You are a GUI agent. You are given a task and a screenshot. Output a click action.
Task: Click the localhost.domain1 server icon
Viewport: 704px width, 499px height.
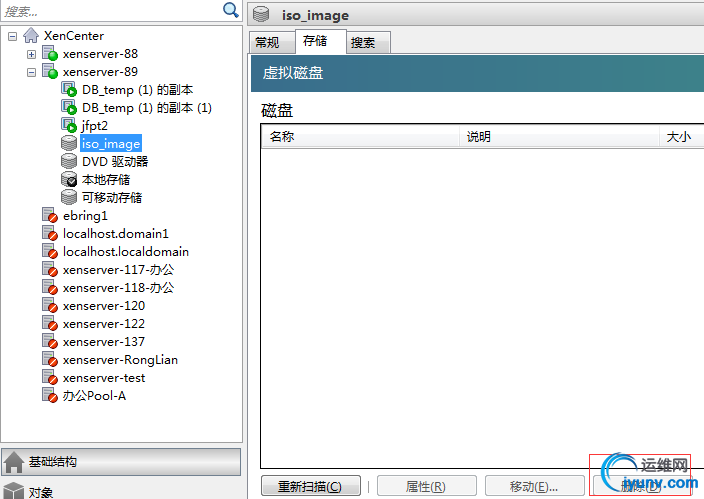coord(50,233)
